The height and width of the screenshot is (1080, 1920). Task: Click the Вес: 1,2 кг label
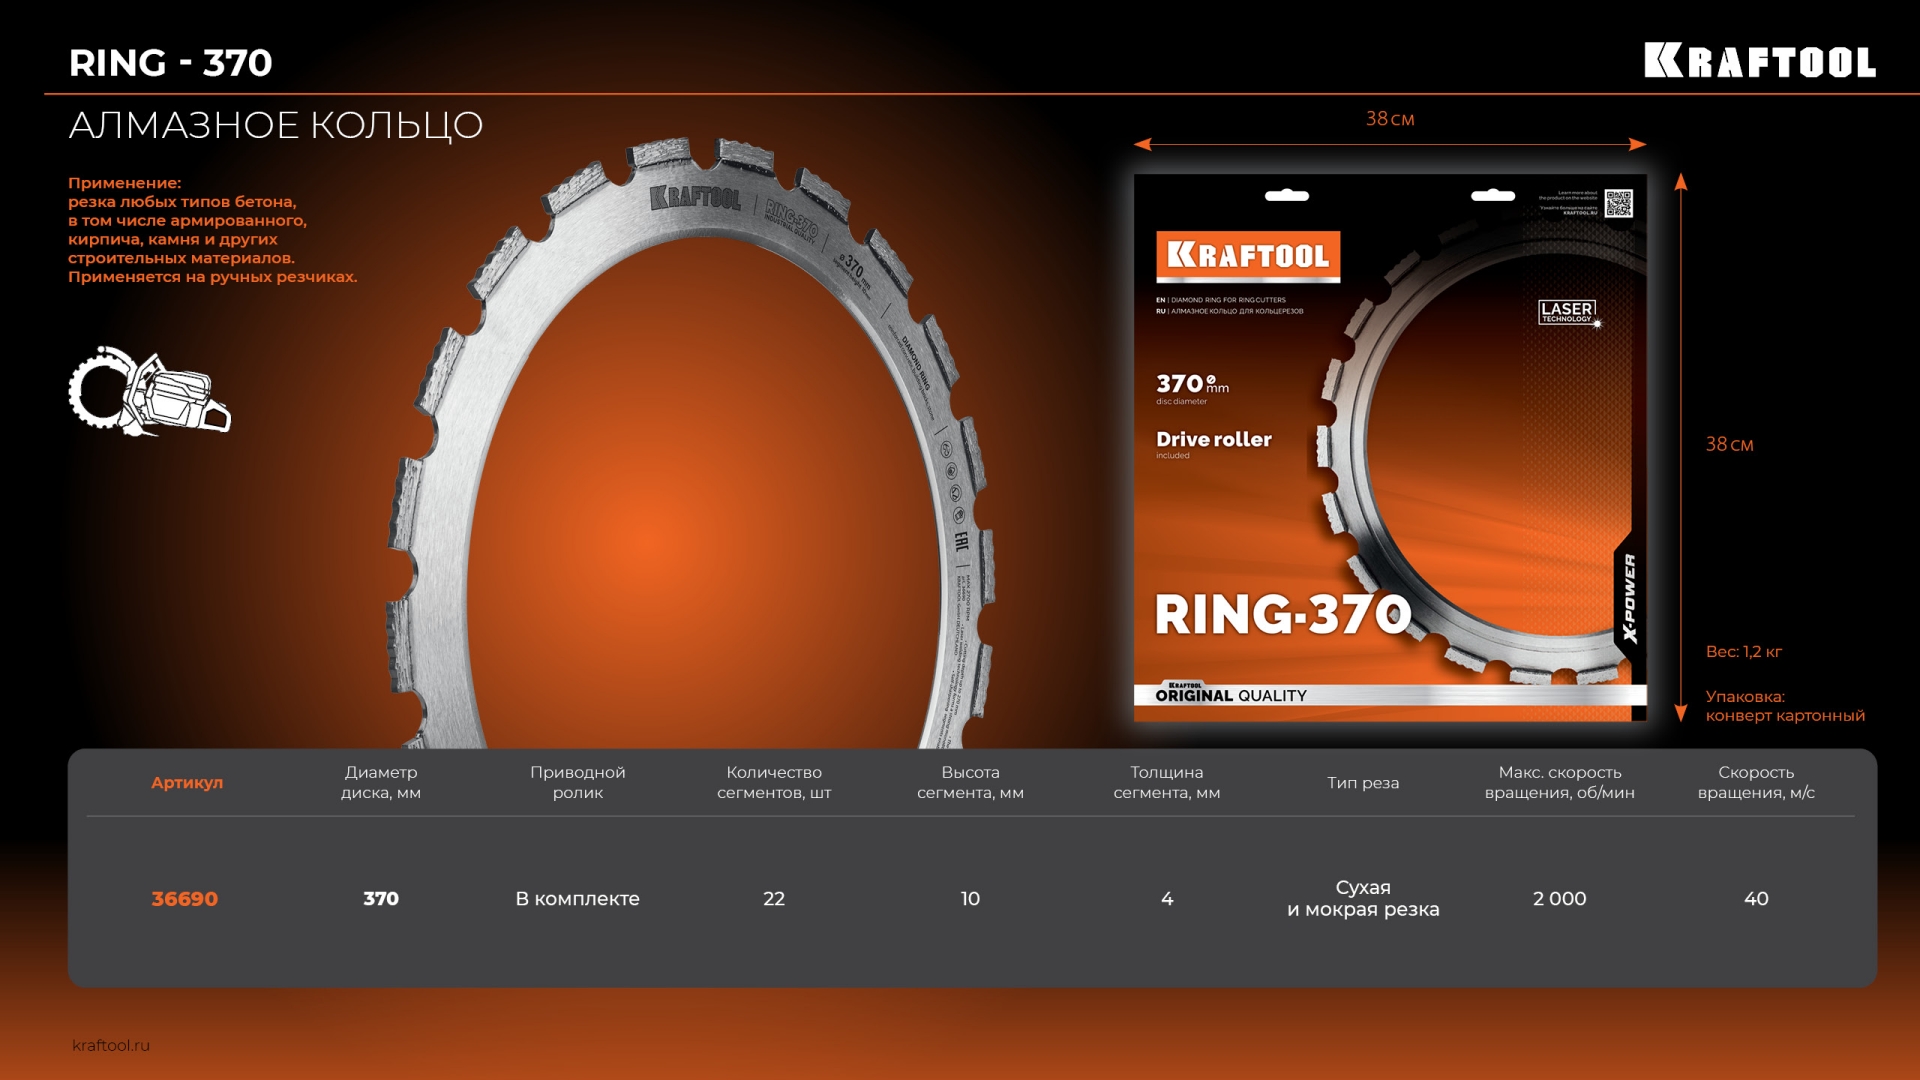[1743, 652]
